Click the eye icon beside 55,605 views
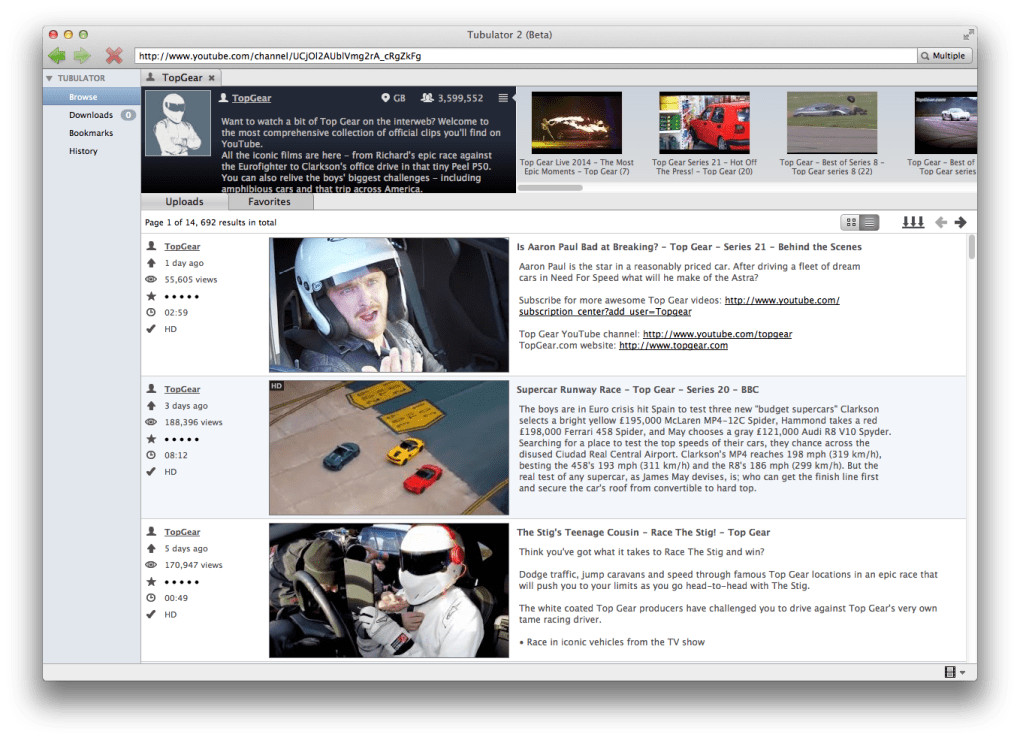Screen dimensions: 1020x740 pyautogui.click(x=151, y=280)
